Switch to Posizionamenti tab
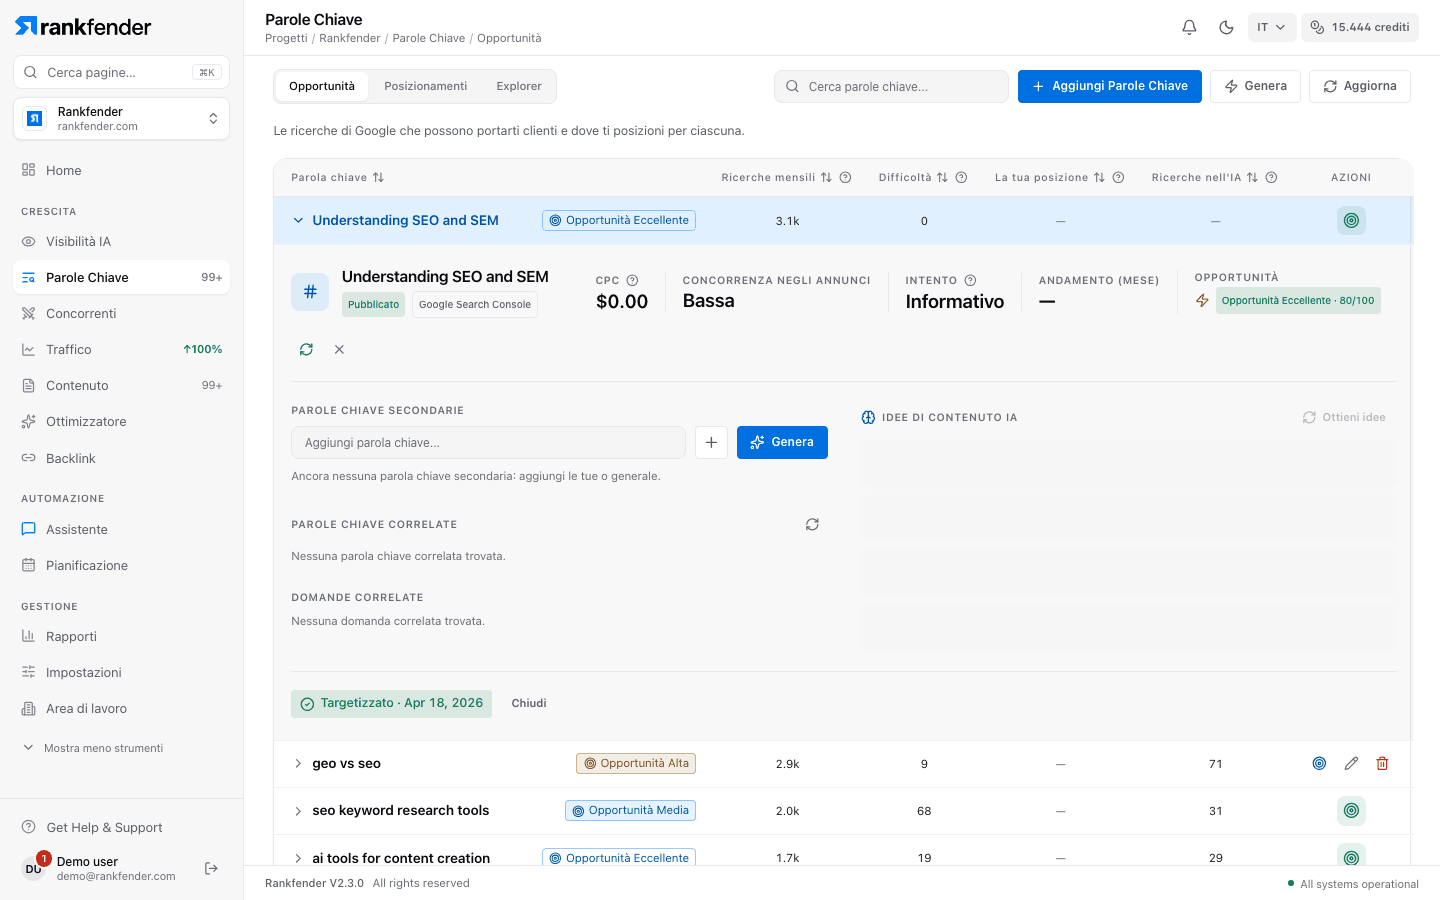The image size is (1440, 900). tap(426, 86)
